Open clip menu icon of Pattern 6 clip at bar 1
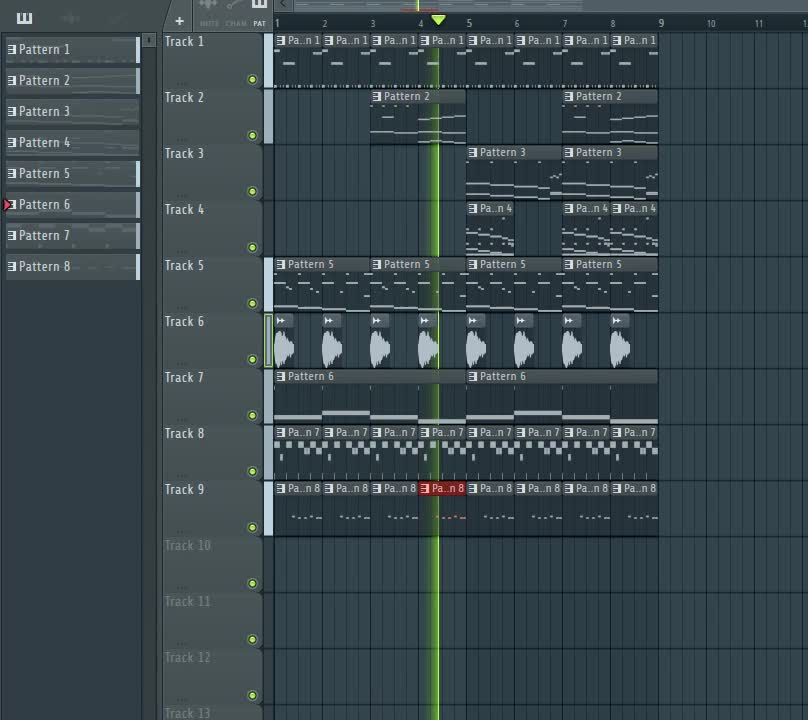This screenshot has height=720, width=808. [x=281, y=377]
